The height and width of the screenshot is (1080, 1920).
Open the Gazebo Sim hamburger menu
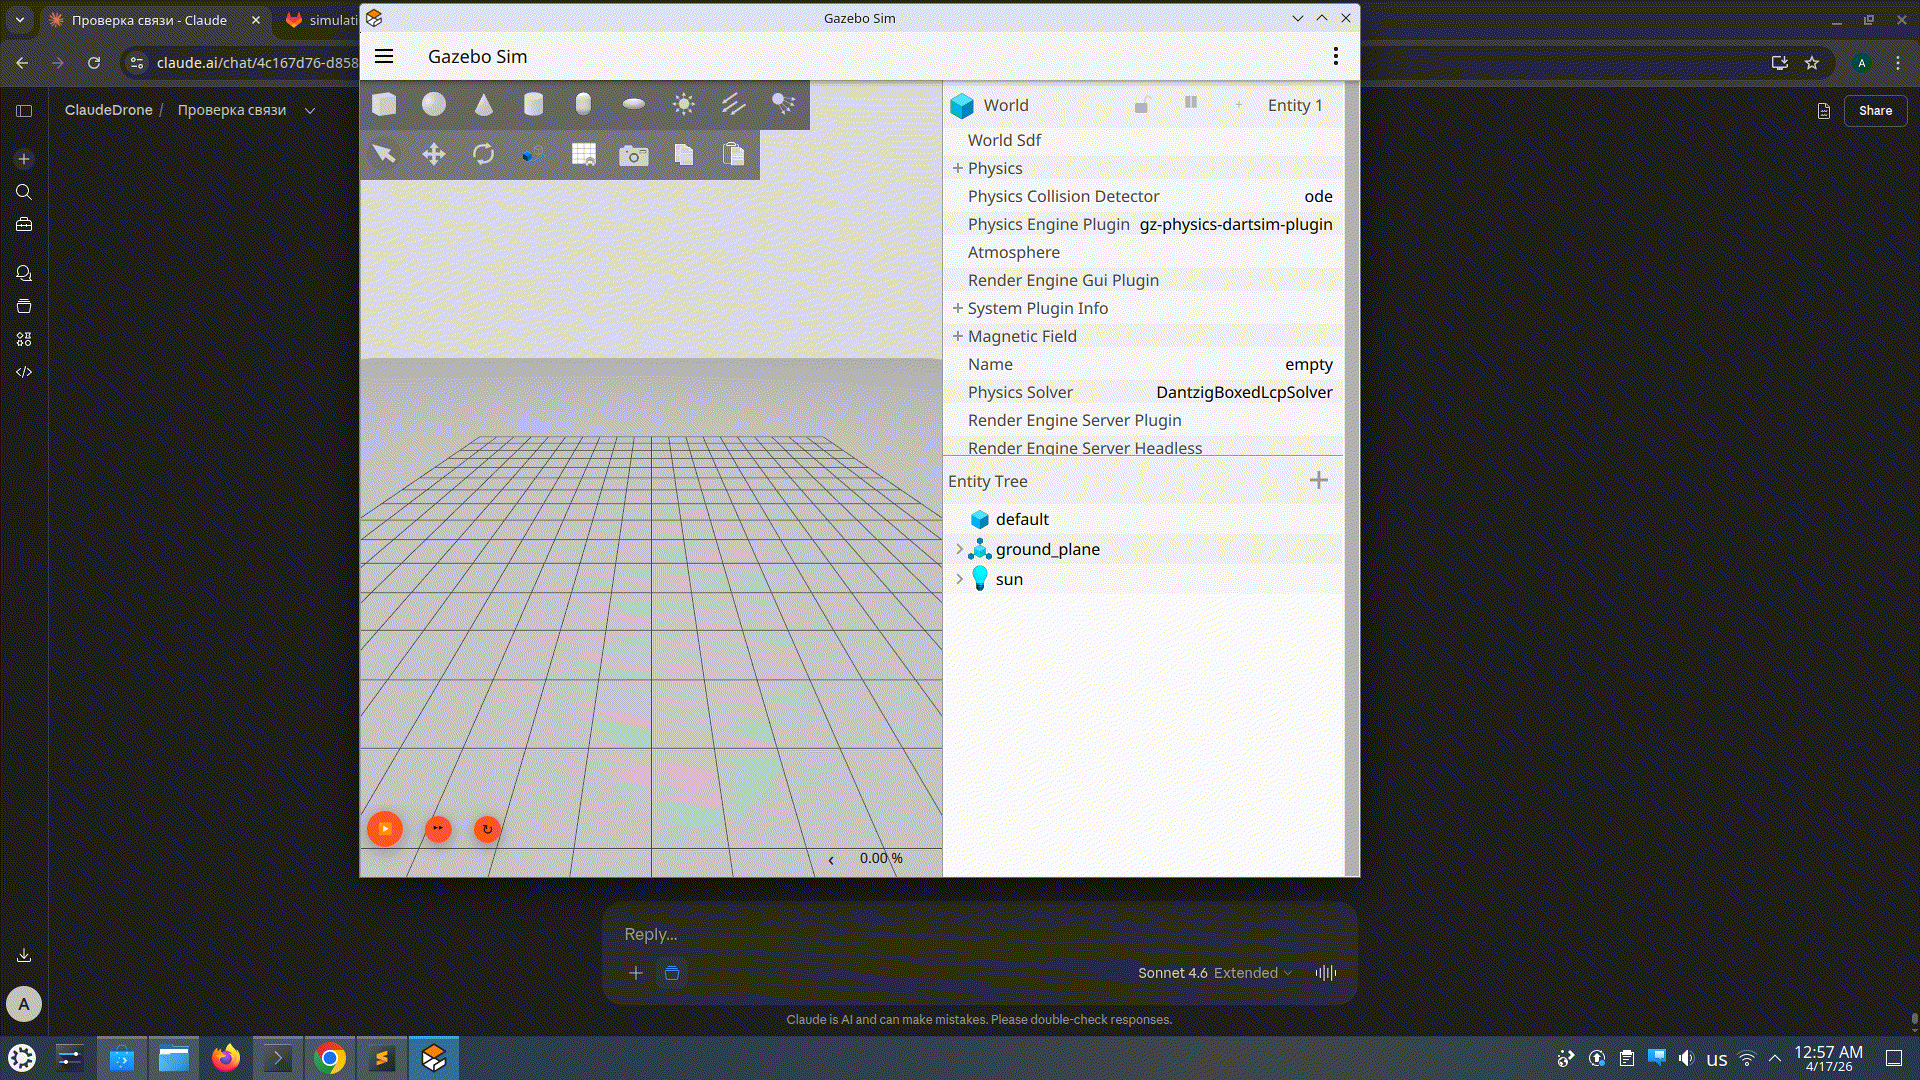point(384,56)
